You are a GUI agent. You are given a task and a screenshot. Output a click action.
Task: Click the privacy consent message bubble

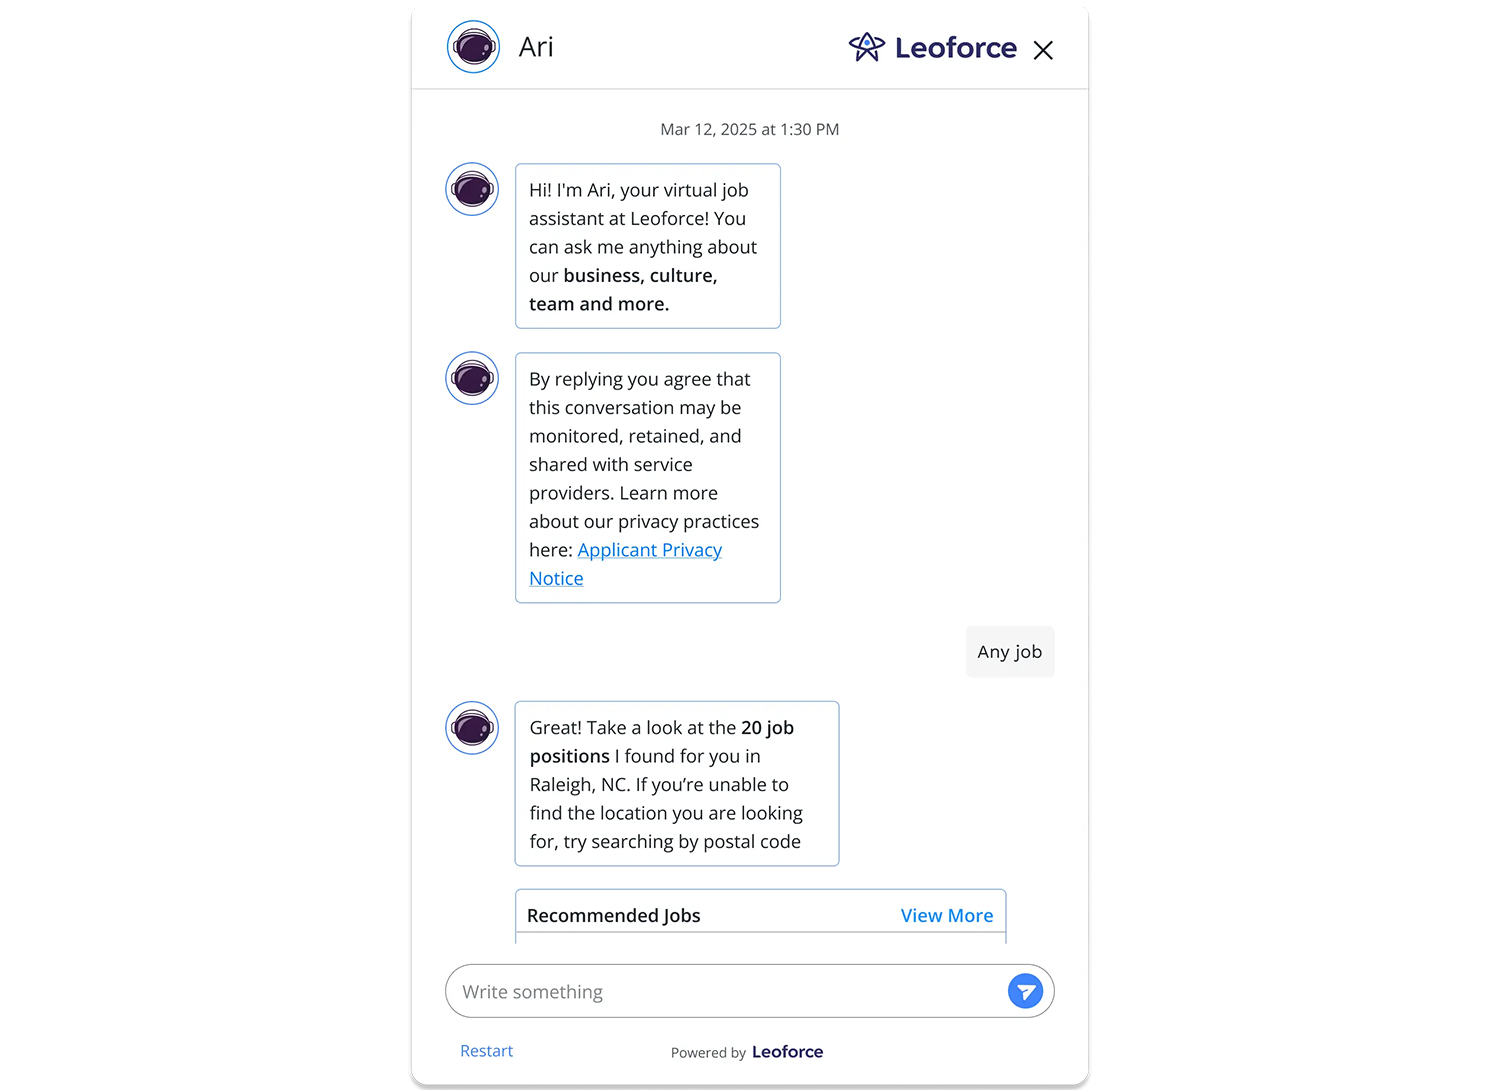(x=647, y=477)
